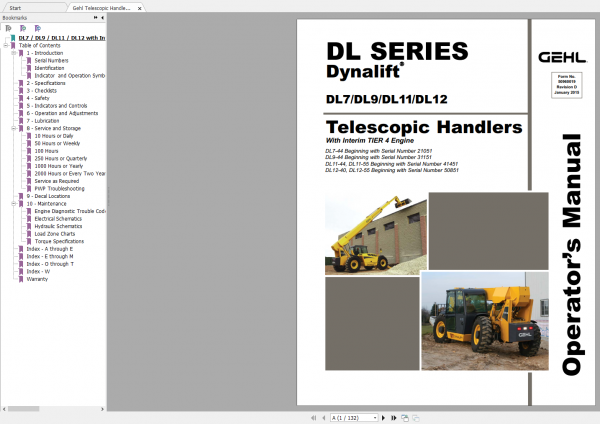
Task: Click the bookmarks scrollbar left arrow
Action: coord(4,409)
